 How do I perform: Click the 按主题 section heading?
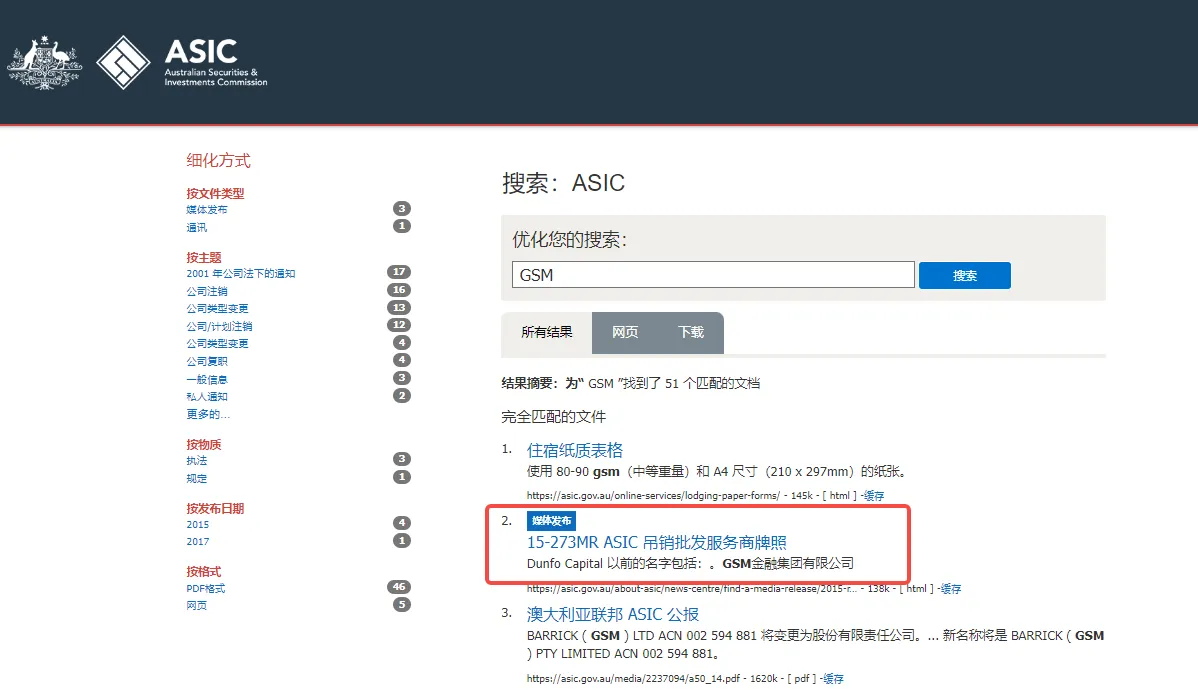(x=204, y=258)
